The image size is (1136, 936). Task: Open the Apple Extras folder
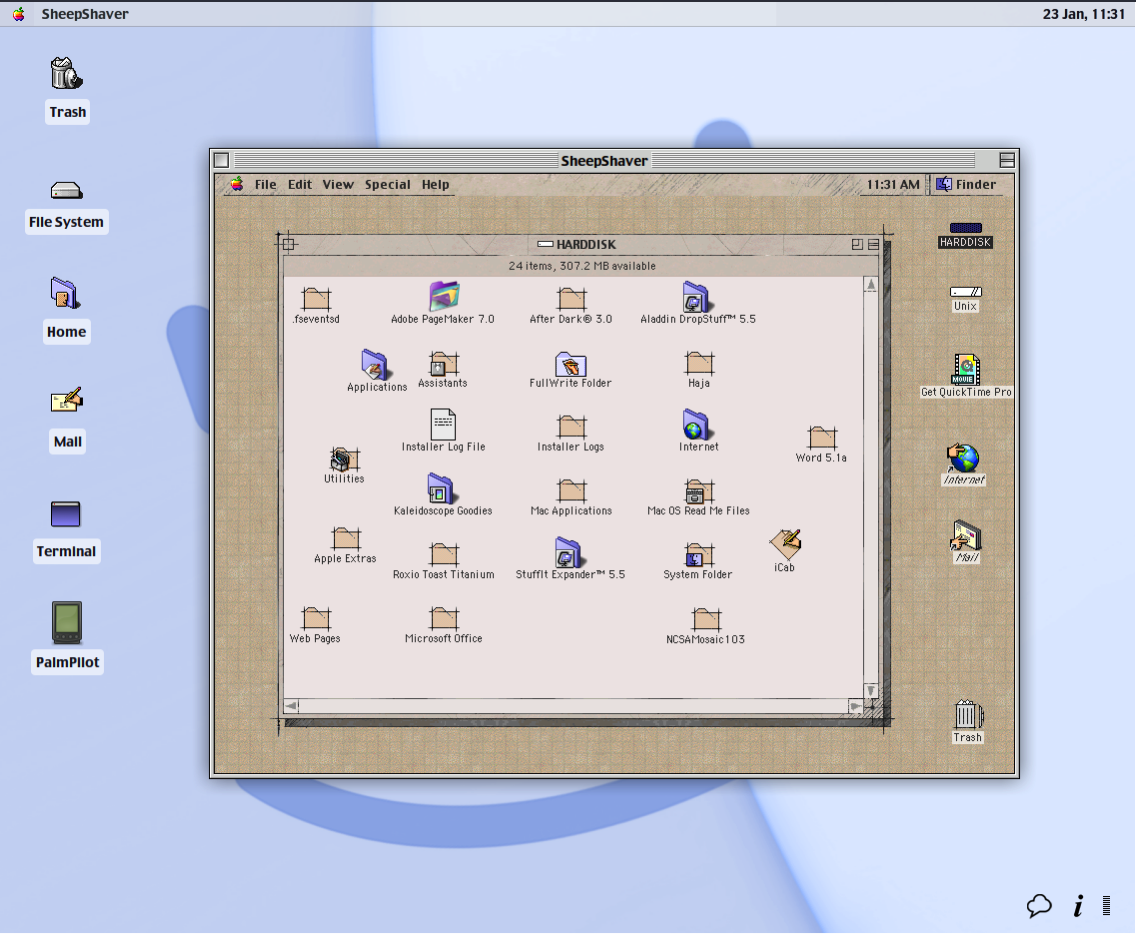[x=346, y=538]
